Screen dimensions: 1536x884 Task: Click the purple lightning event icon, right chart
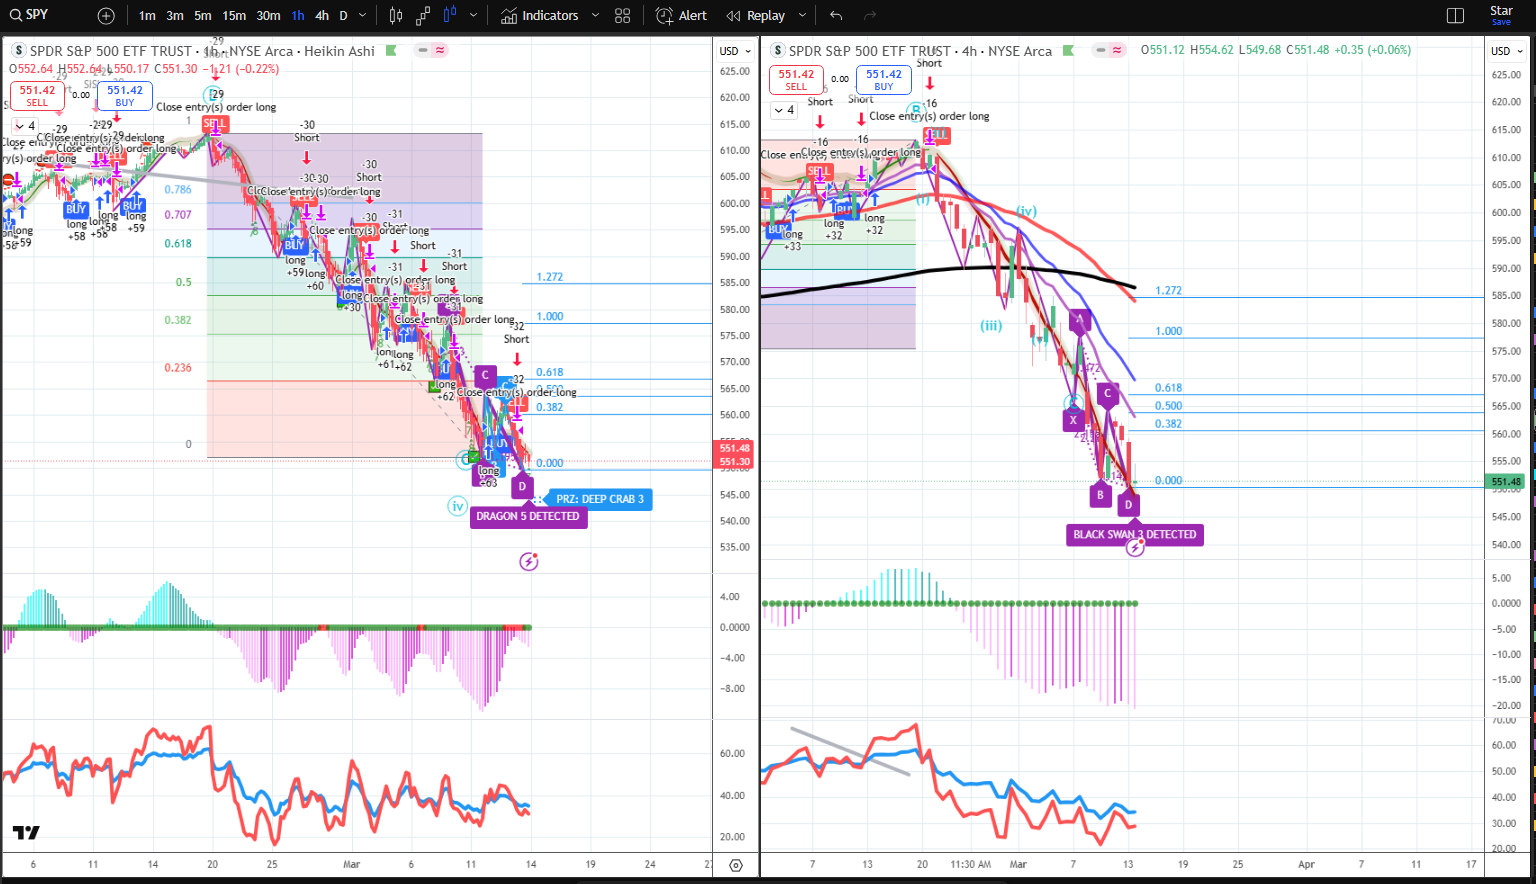1135,547
